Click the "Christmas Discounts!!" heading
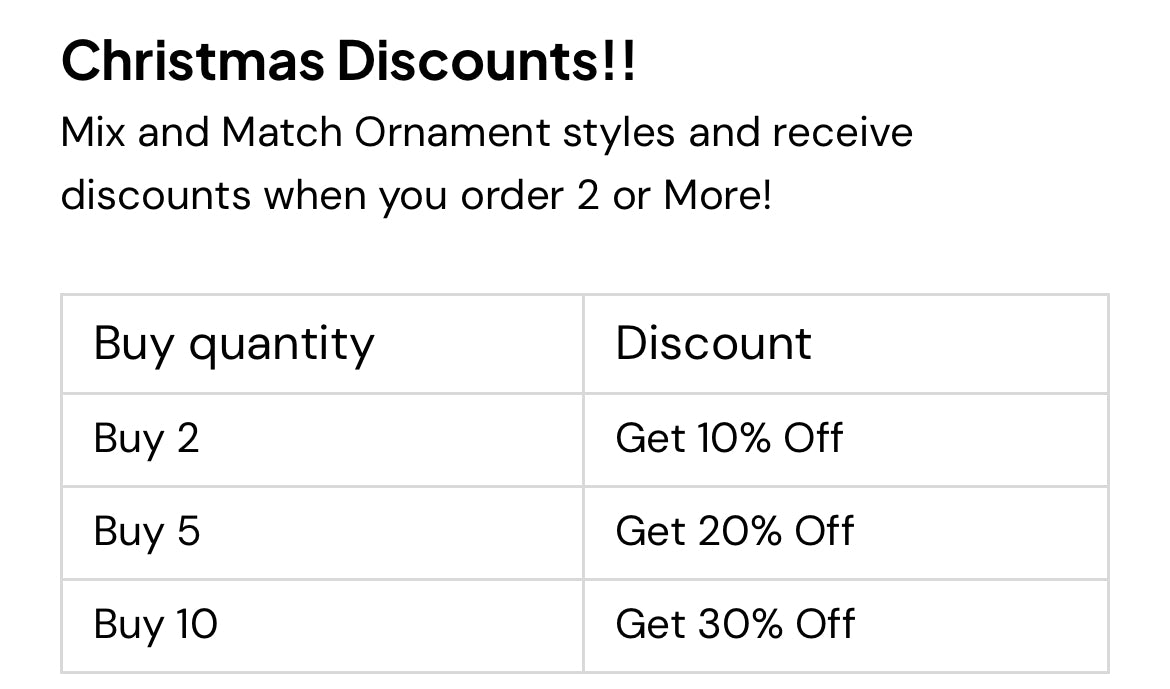This screenshot has width=1170, height=689. tap(347, 63)
